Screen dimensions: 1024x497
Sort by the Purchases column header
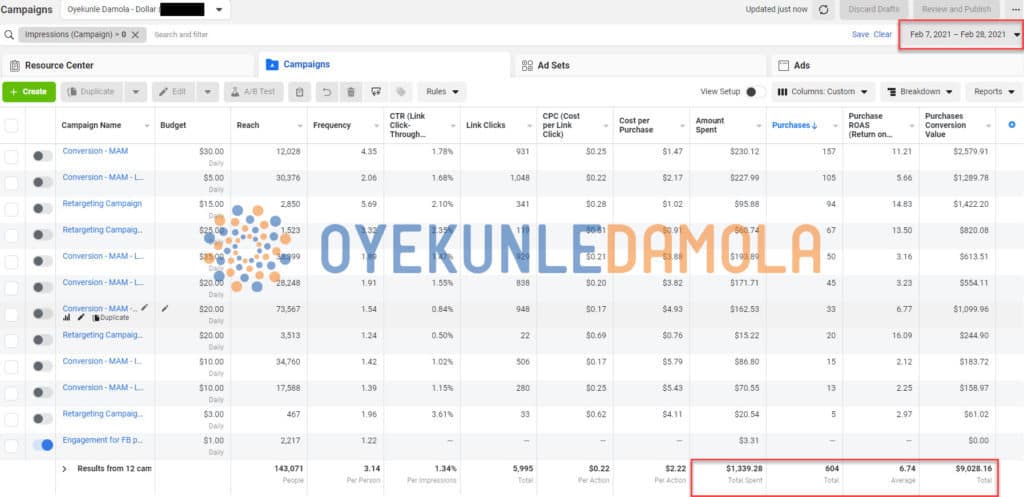(x=804, y=125)
